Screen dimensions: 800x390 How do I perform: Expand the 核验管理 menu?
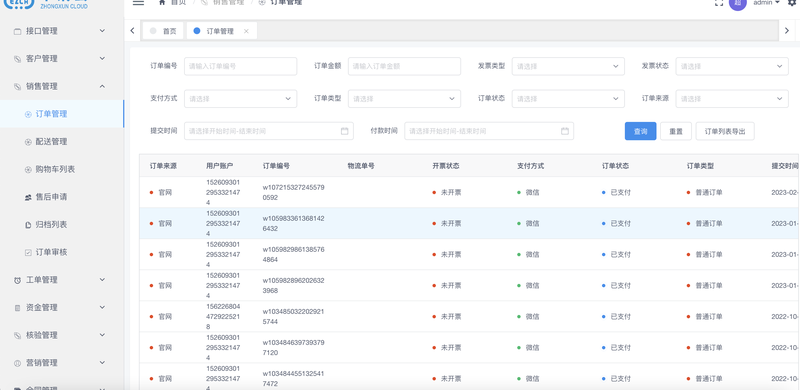pos(102,335)
